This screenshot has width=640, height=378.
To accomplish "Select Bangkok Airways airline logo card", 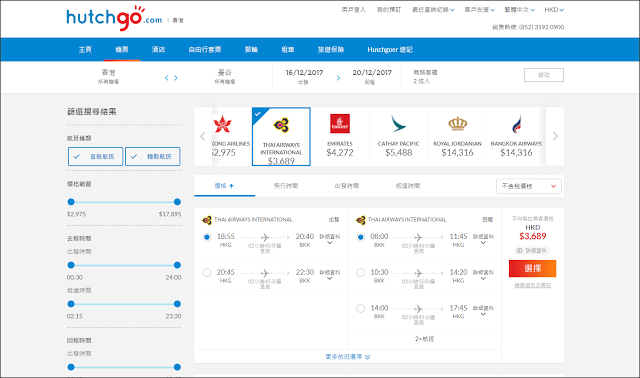I will pos(516,136).
